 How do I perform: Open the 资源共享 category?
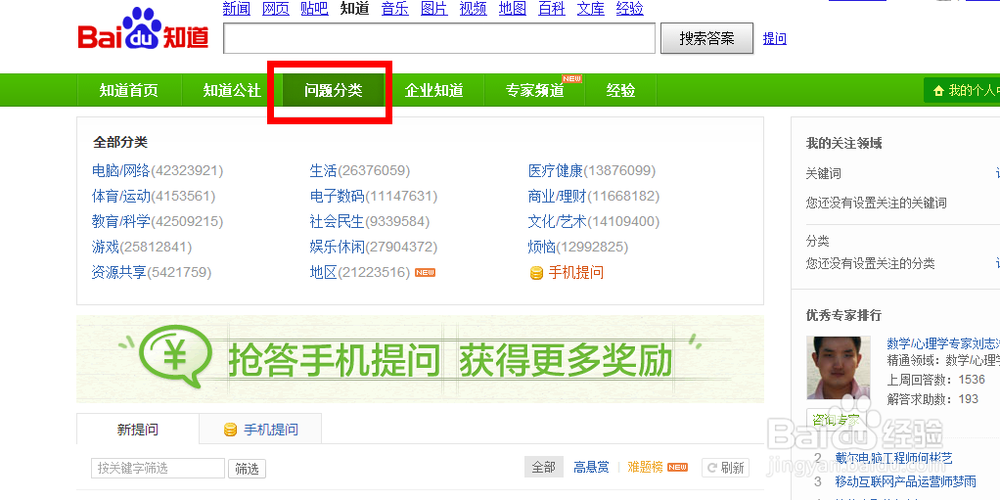click(119, 272)
